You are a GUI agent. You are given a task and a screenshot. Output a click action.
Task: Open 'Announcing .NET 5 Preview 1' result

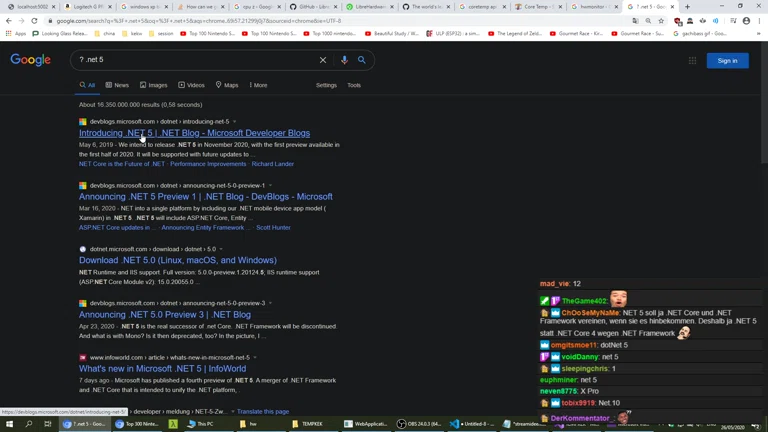click(x=206, y=197)
